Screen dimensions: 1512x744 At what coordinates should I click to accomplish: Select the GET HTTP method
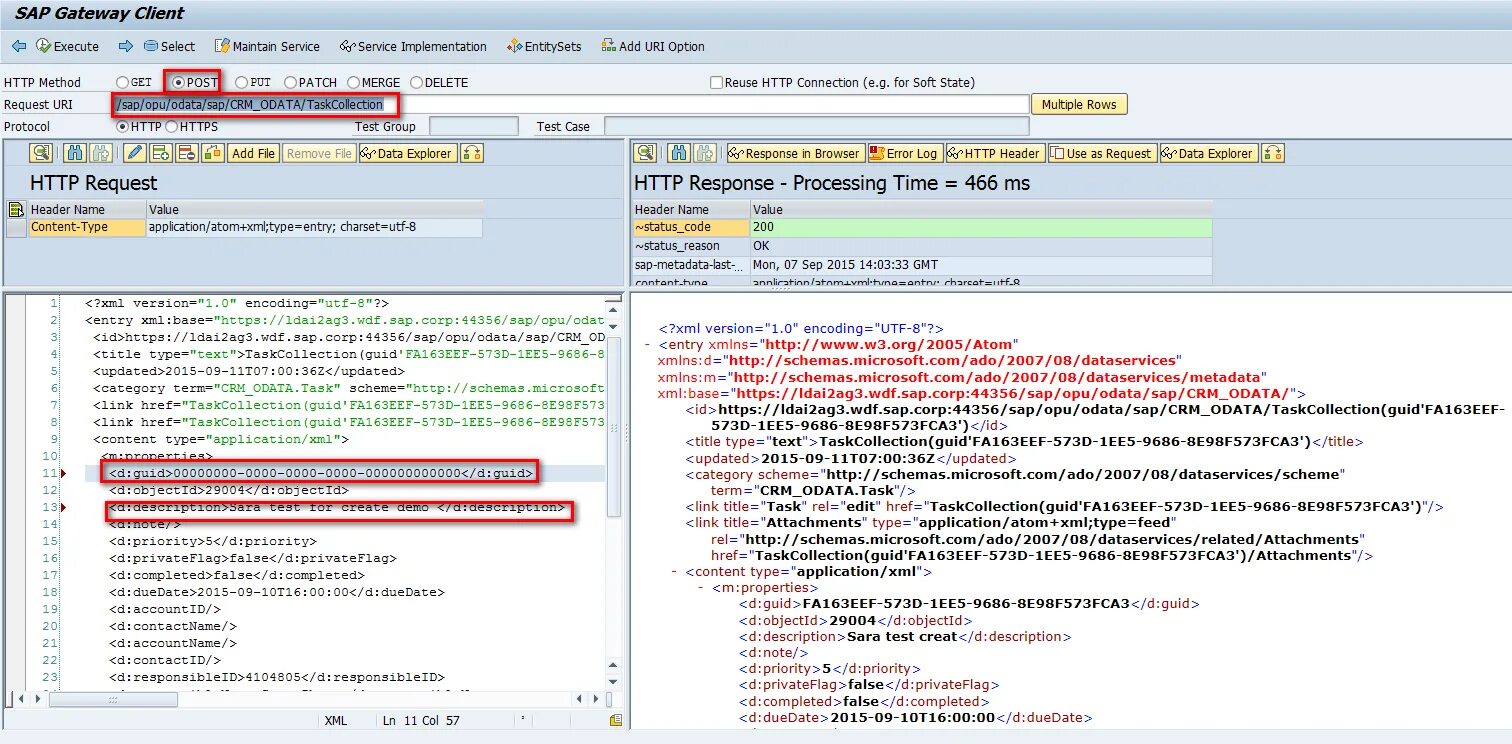coord(122,83)
